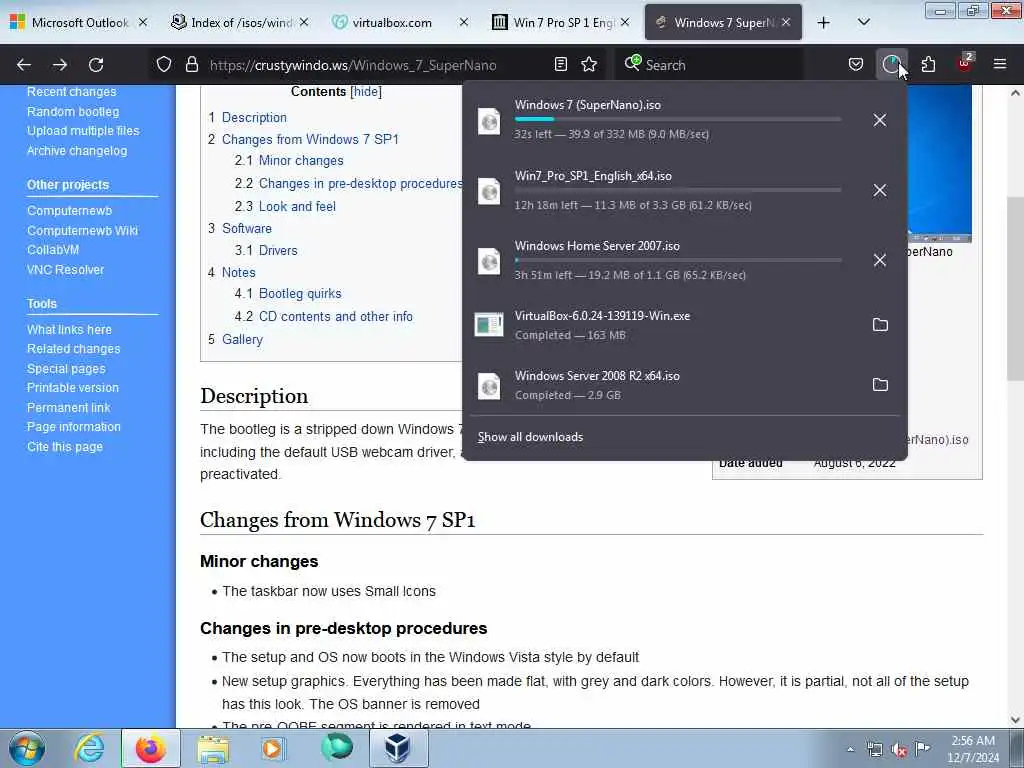This screenshot has width=1024, height=768.
Task: Close the virtualbox.com tab
Action: 464,22
